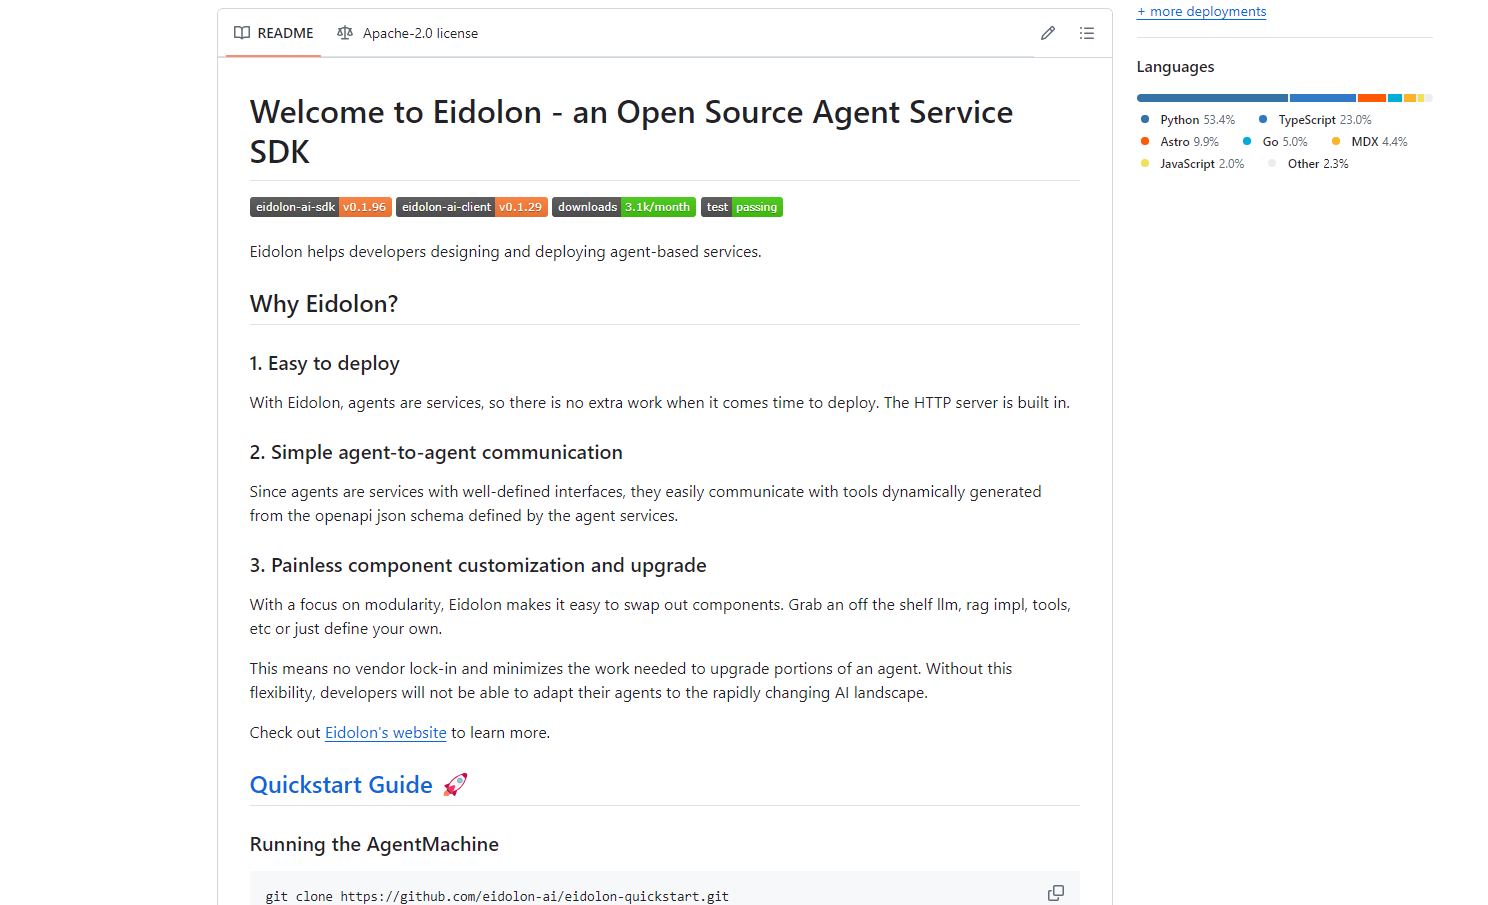Click the test passing badge
This screenshot has width=1488, height=905.
click(x=741, y=207)
